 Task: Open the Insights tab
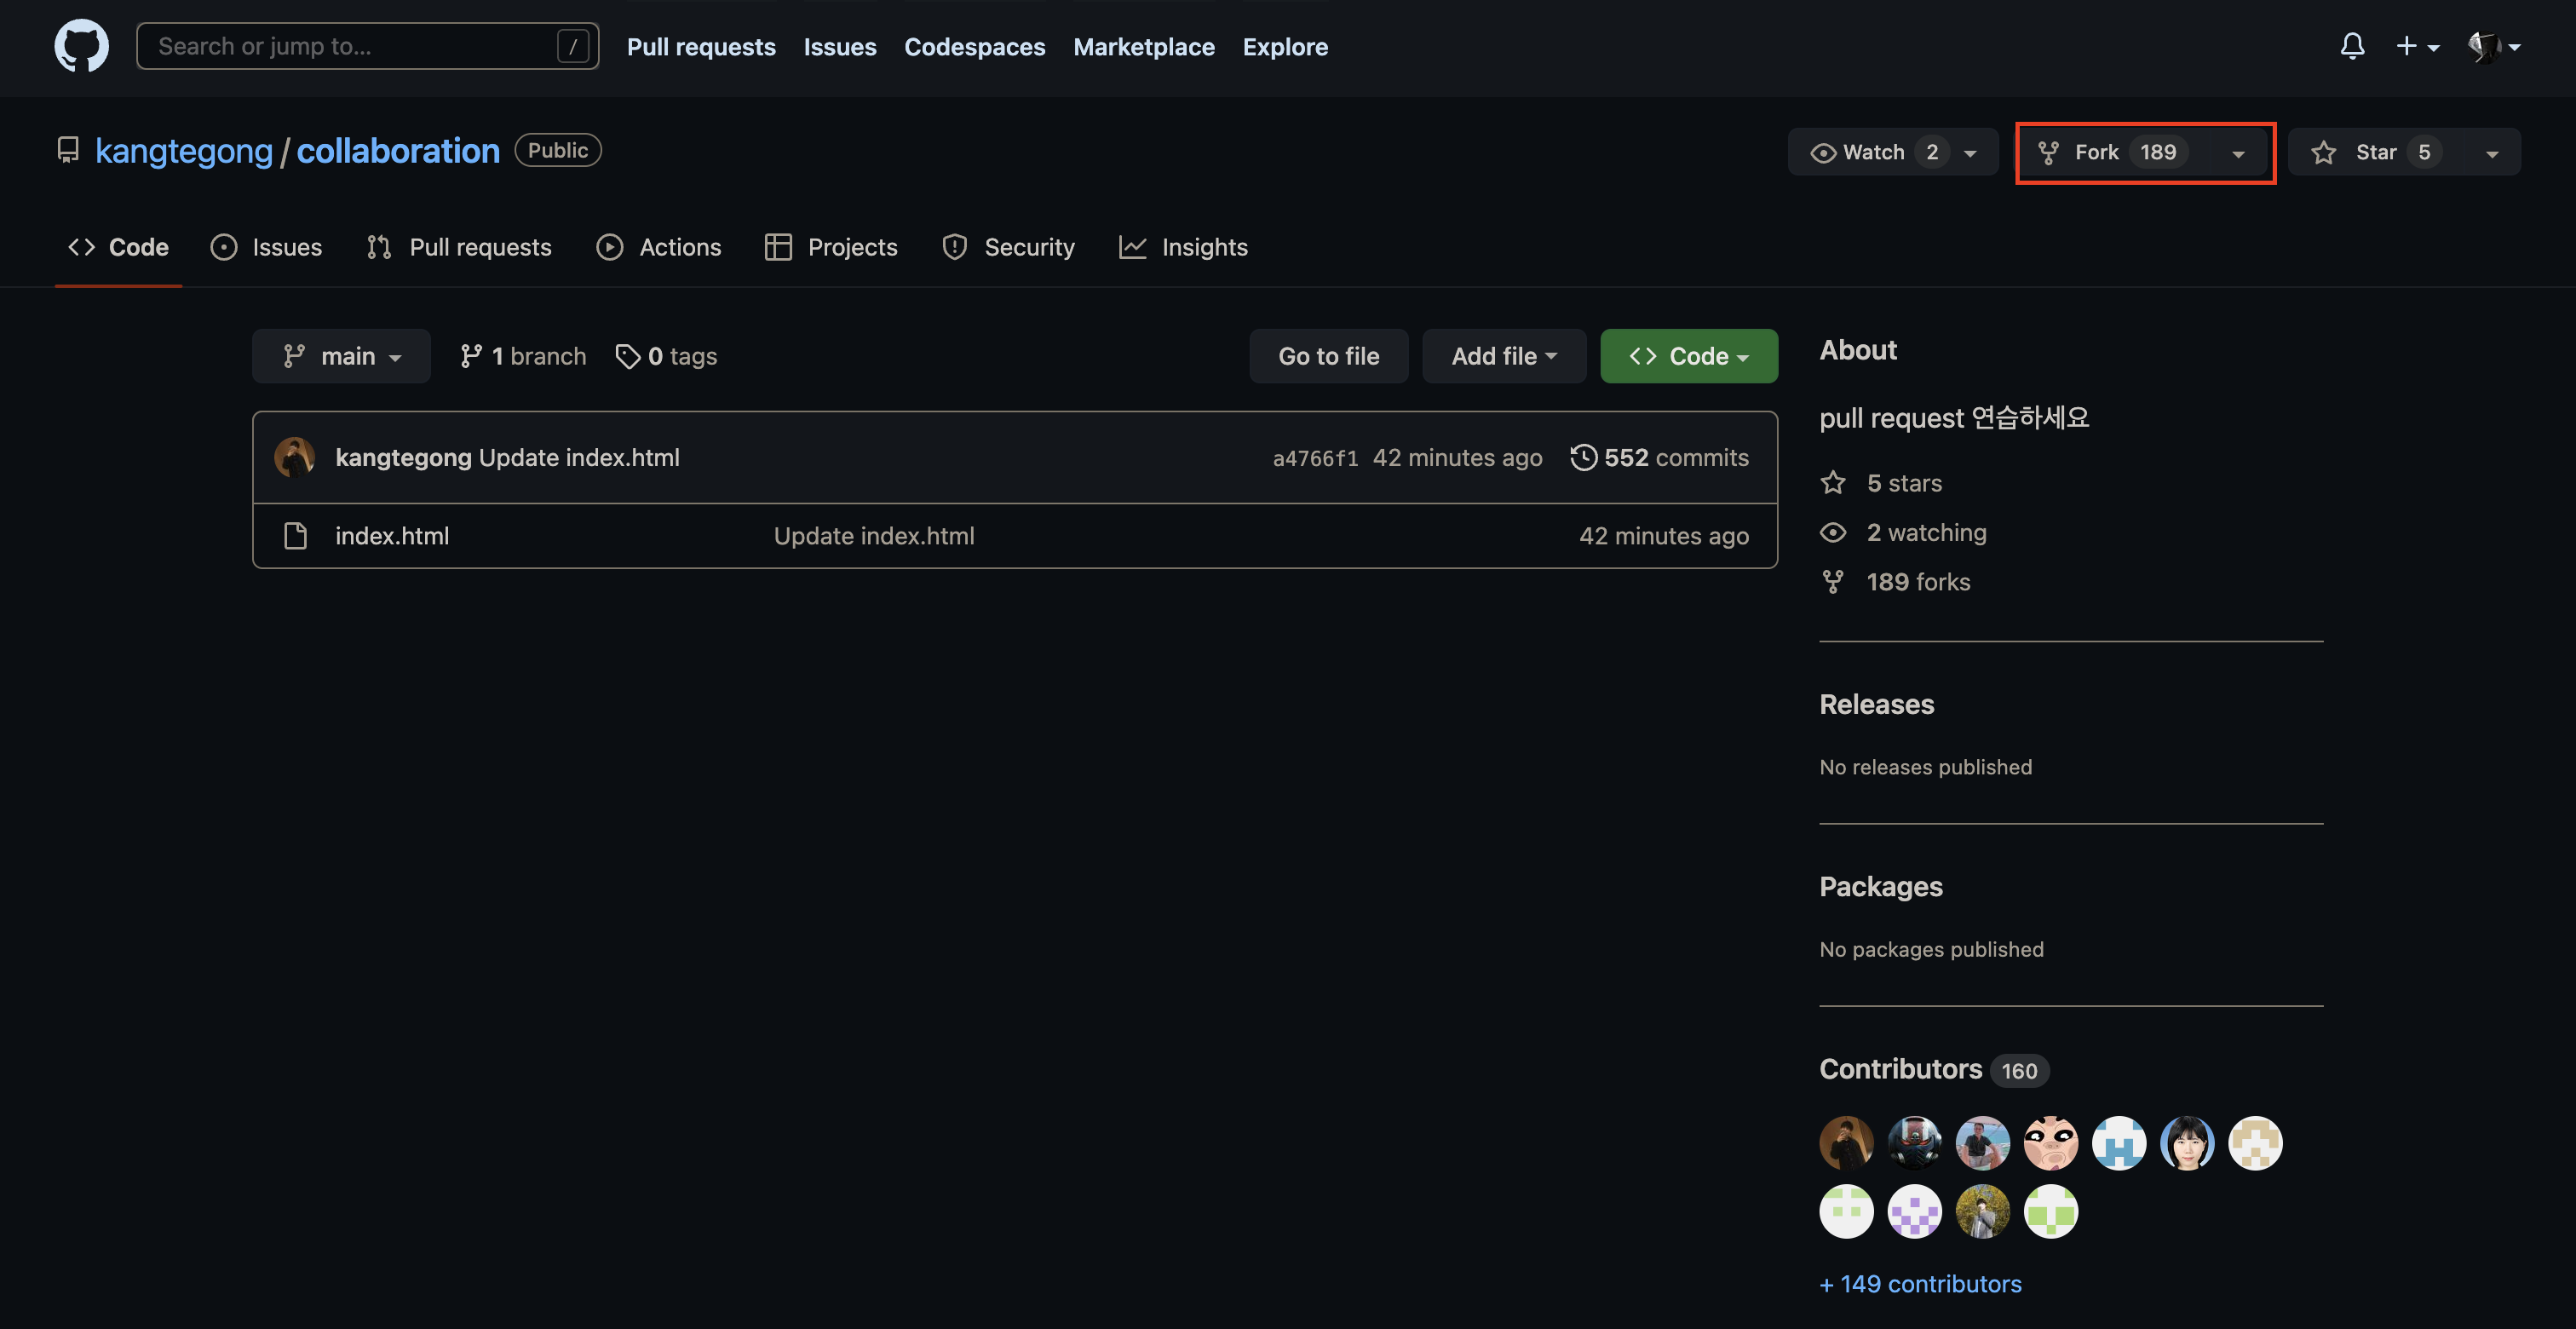pos(1184,247)
